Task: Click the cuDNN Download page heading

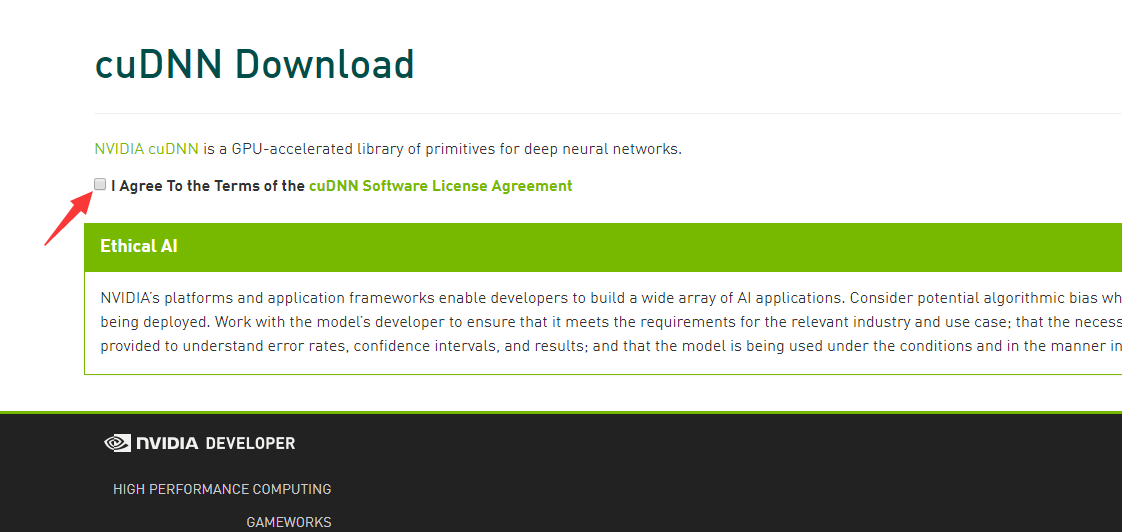Action: coord(255,64)
